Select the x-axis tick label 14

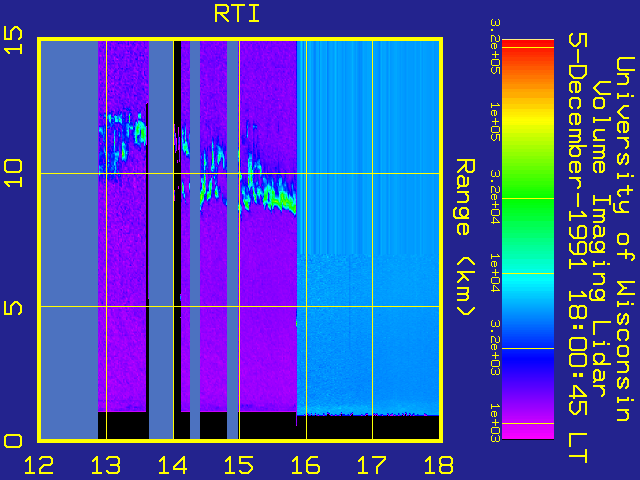click(172, 465)
